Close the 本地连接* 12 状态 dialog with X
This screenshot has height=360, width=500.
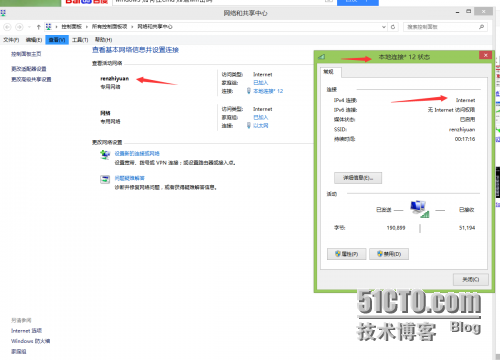(x=486, y=55)
